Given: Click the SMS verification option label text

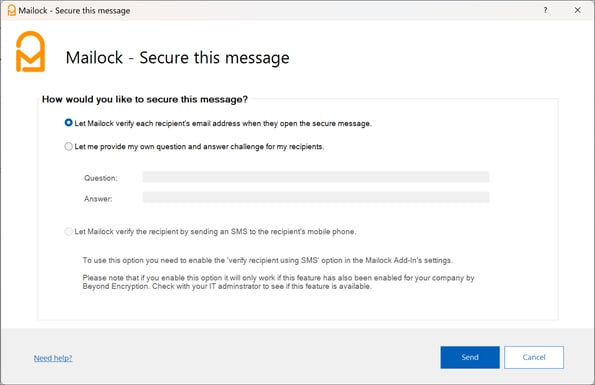Looking at the screenshot, I should 215,231.
